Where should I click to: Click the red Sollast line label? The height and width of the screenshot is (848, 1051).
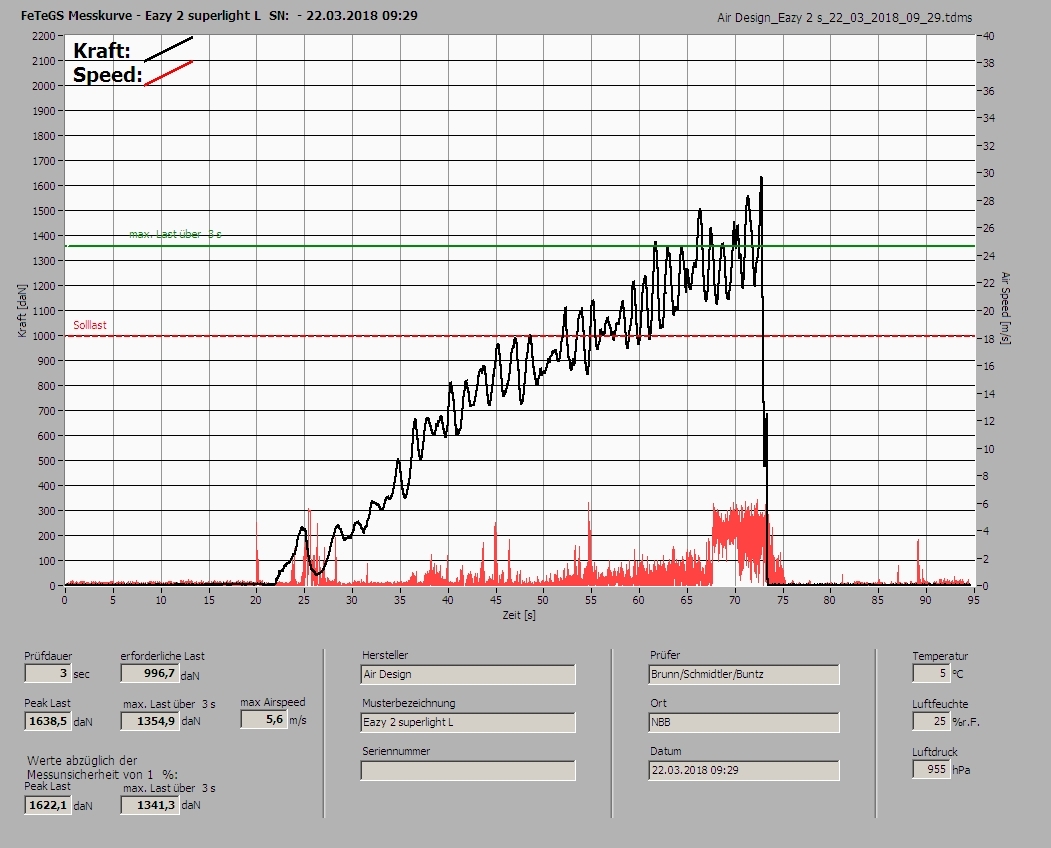[90, 325]
